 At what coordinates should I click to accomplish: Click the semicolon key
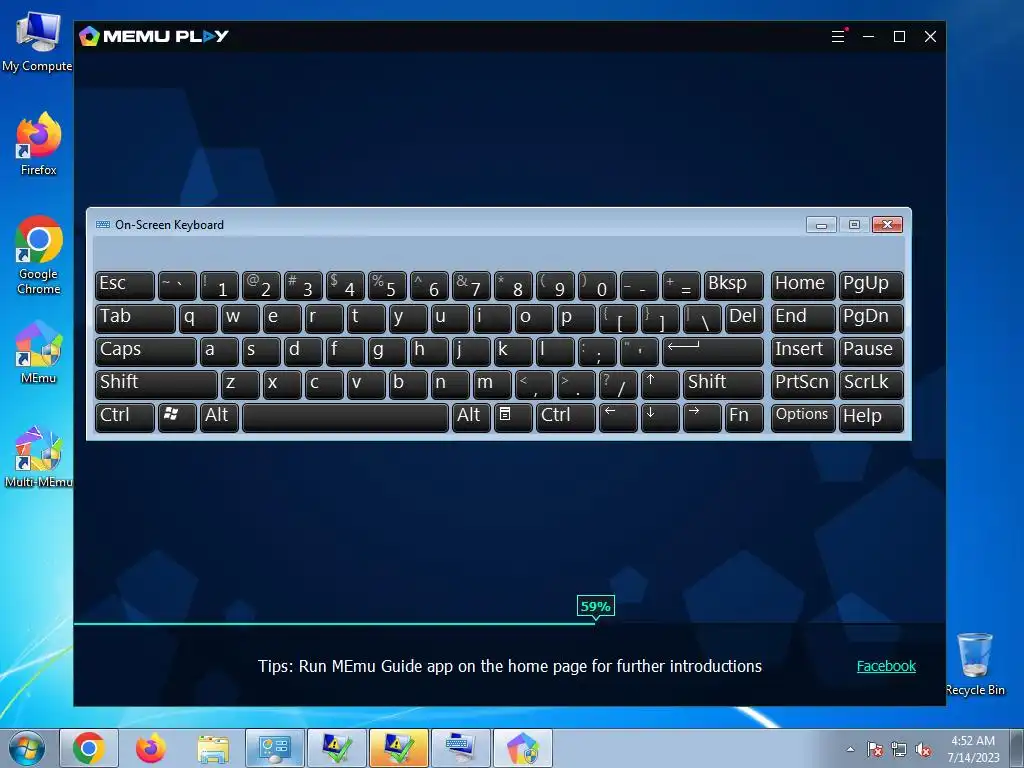click(597, 351)
